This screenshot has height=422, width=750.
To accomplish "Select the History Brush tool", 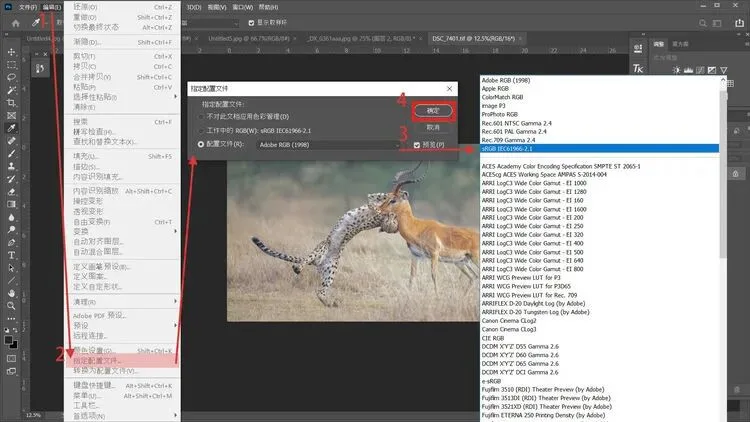I will click(11, 179).
